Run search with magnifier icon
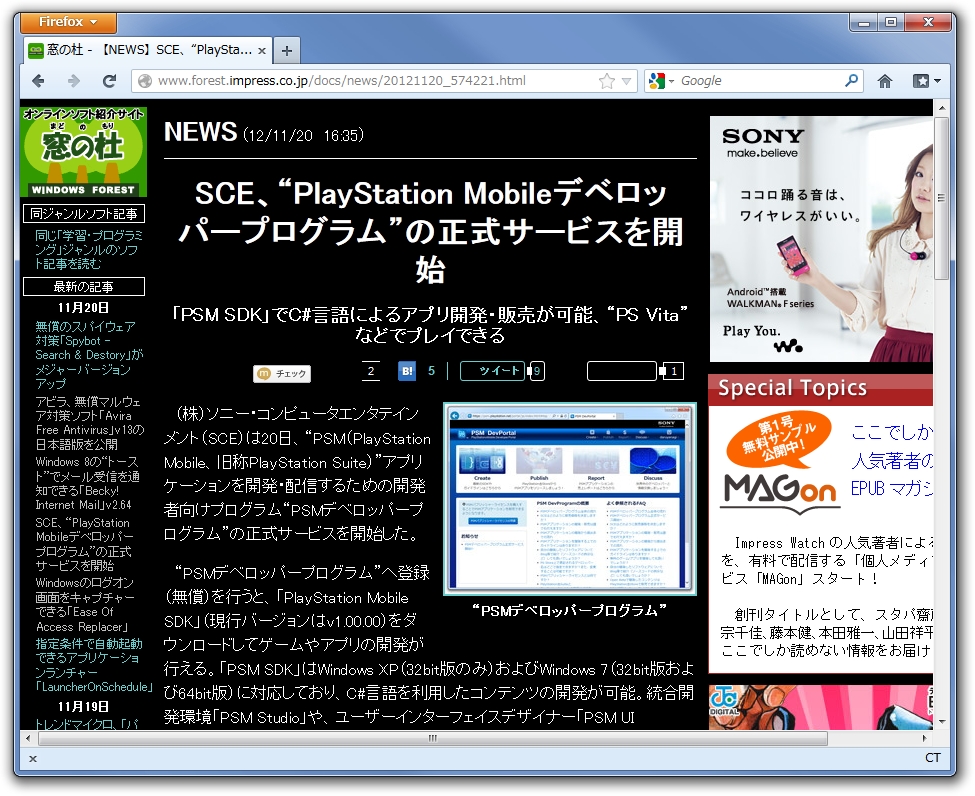 (x=851, y=81)
